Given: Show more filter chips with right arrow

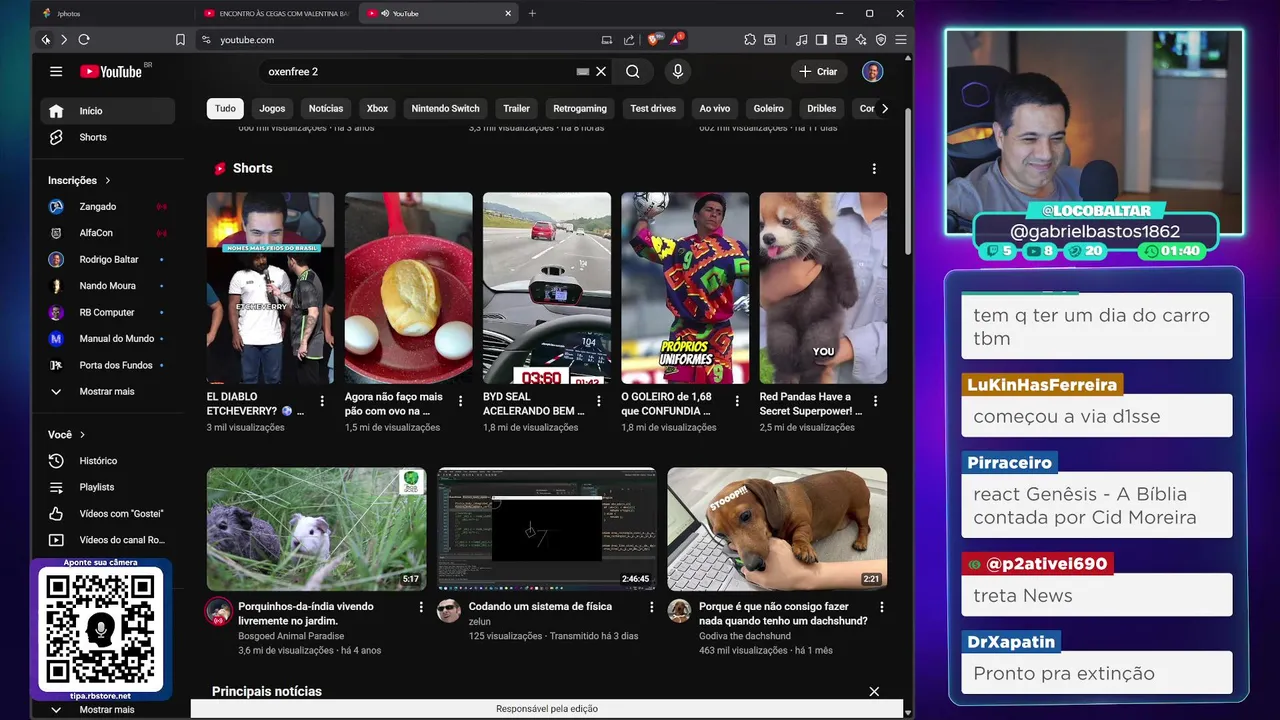Looking at the screenshot, I should point(884,108).
